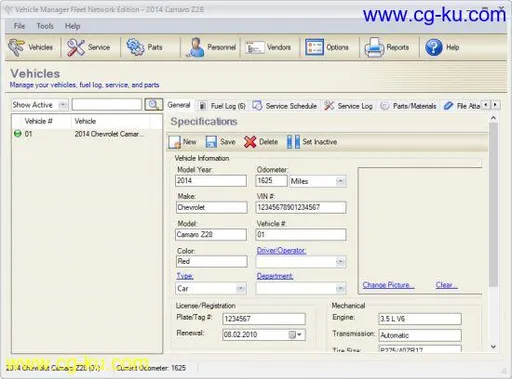512x379 pixels.
Task: Click the Model field showing Camaro Z28
Action: pos(211,235)
